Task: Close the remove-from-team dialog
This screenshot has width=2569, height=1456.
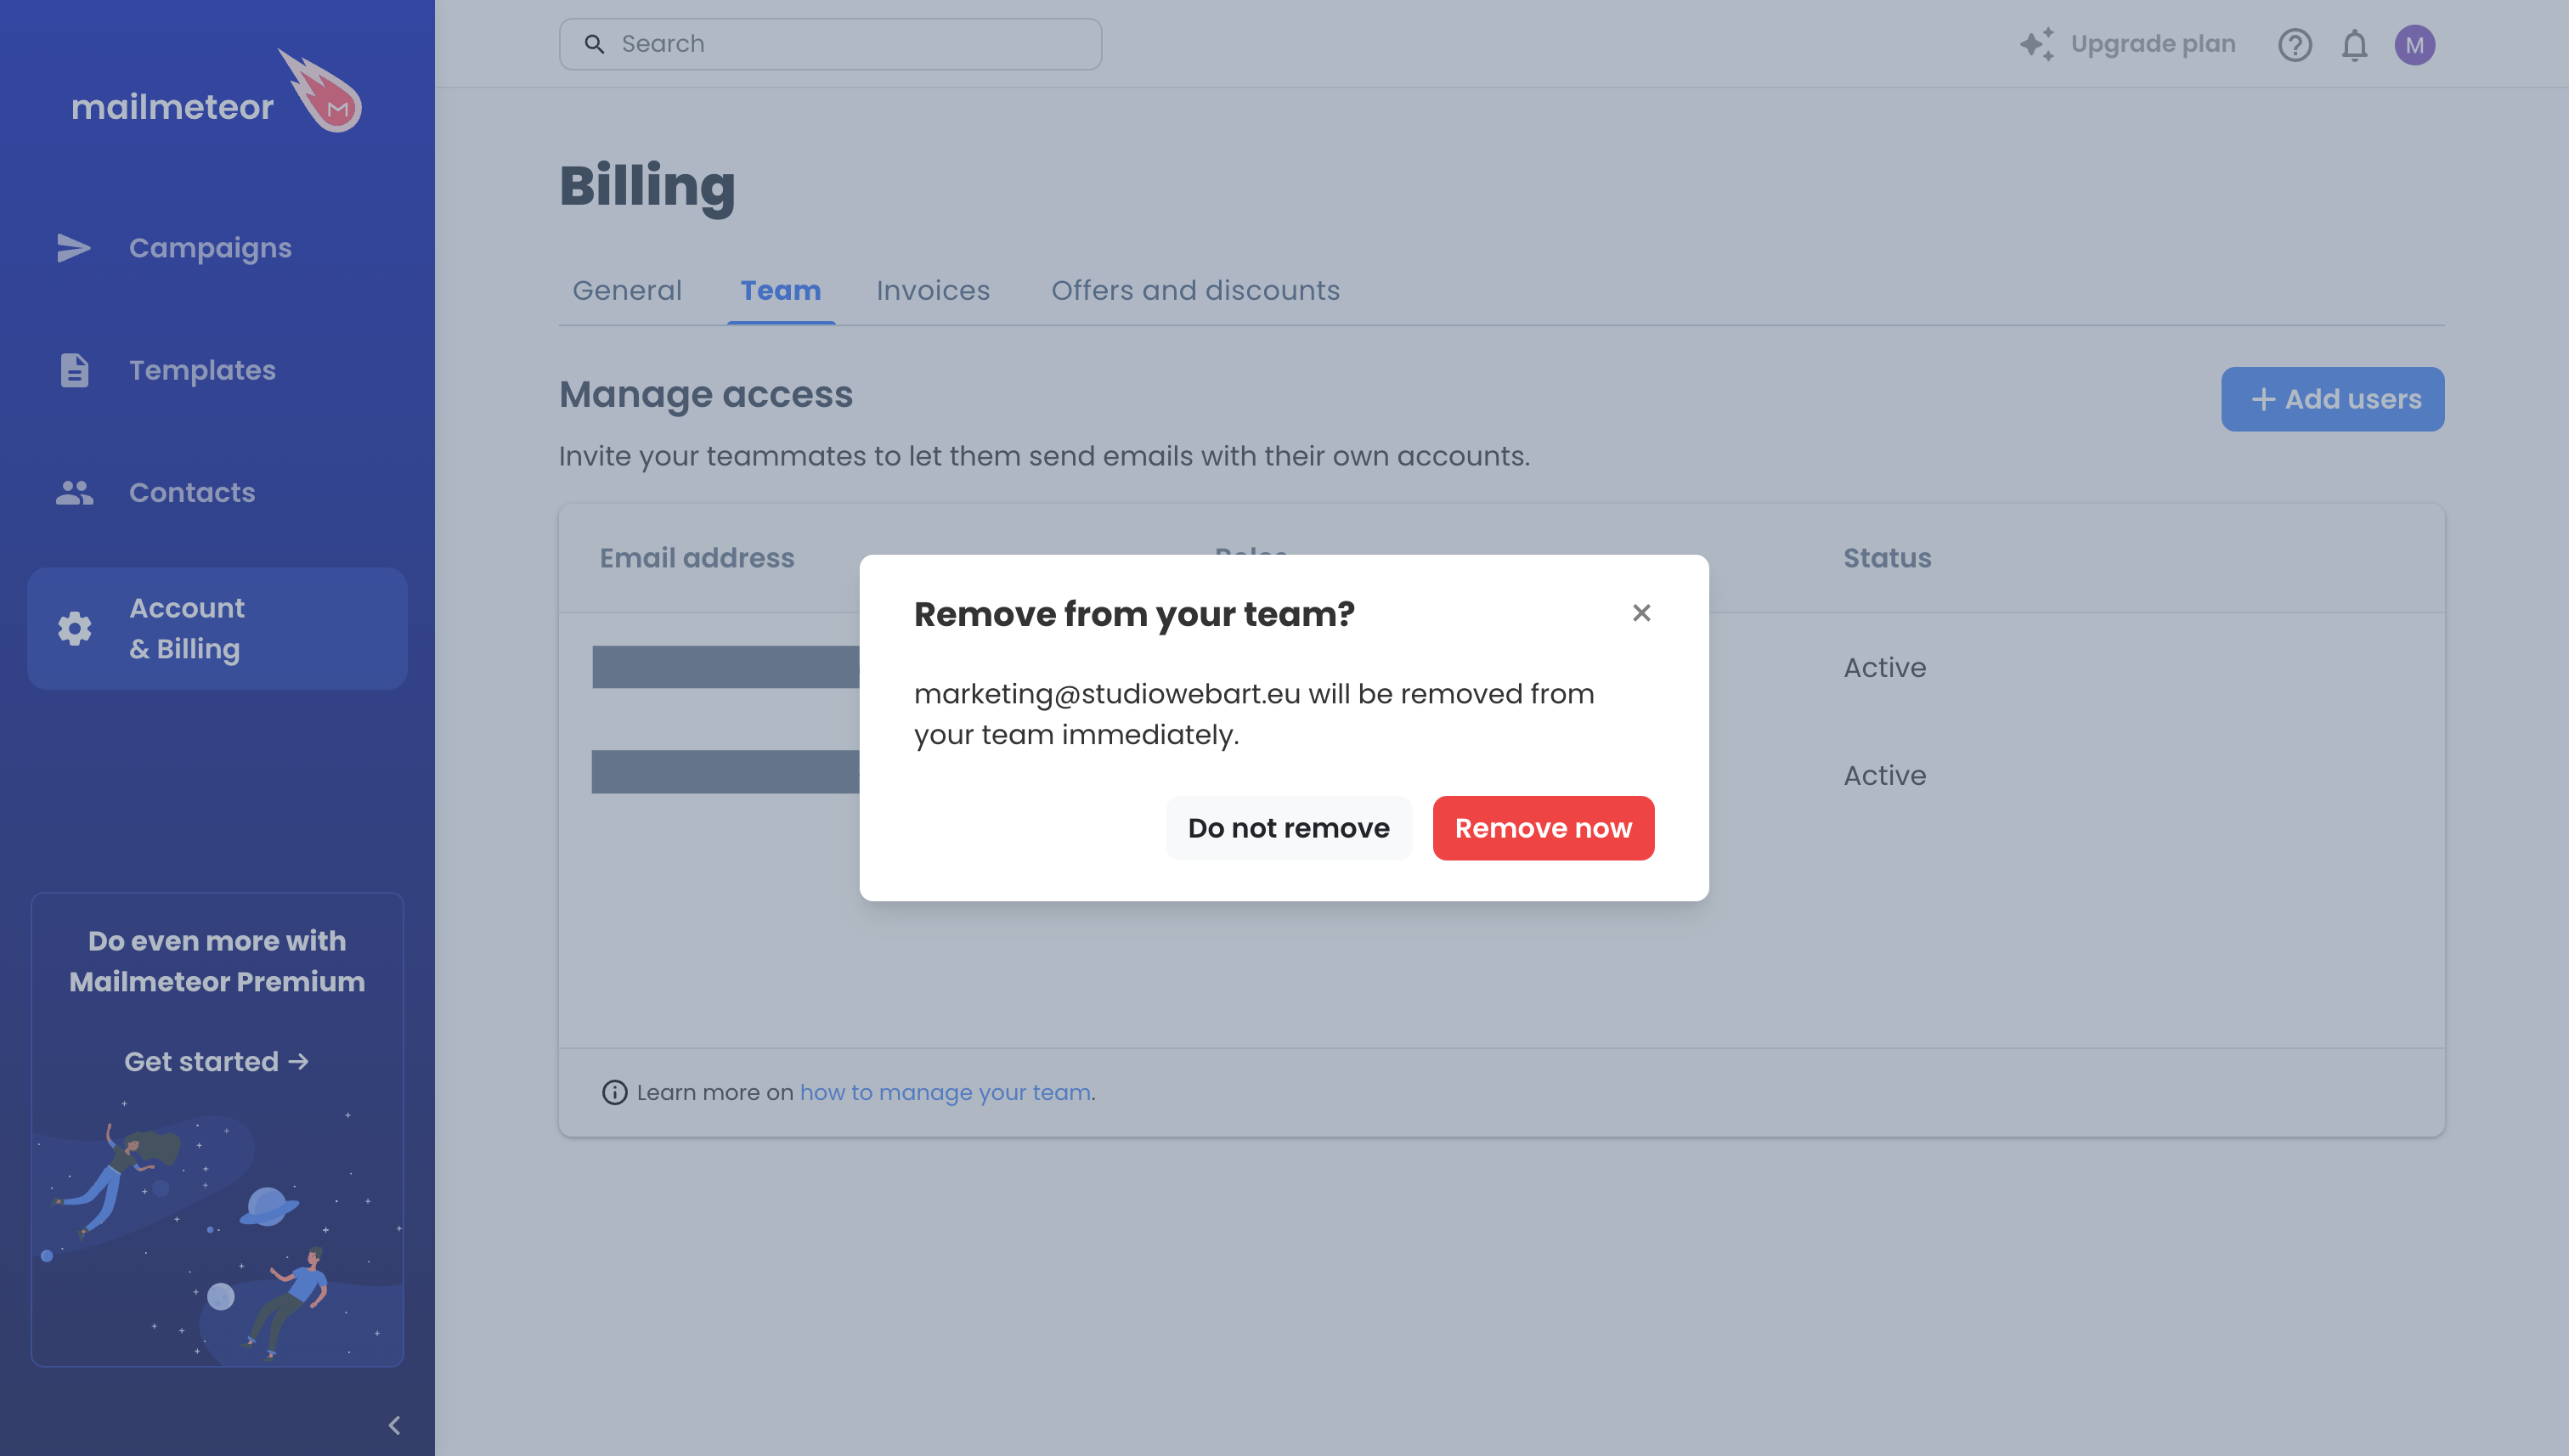Action: coord(1641,613)
